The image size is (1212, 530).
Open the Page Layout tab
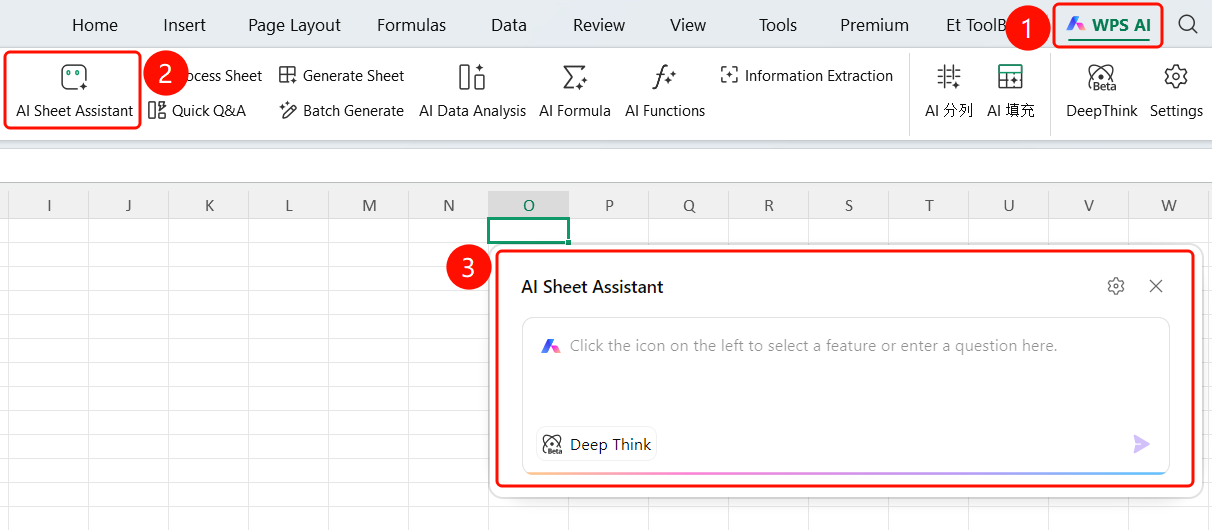click(294, 25)
